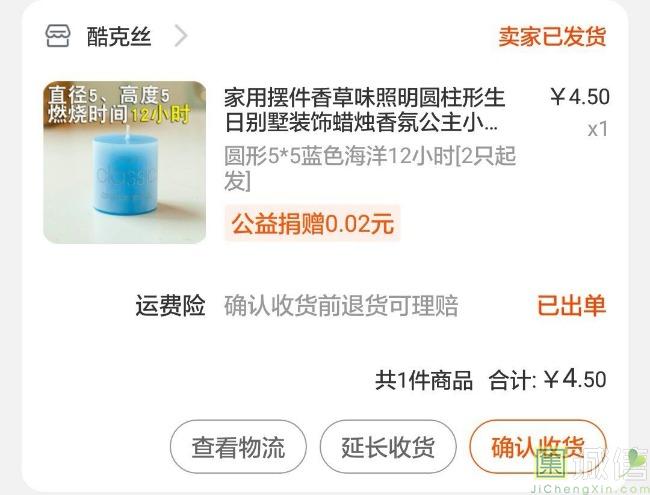Tap the 共1件商品 item count summary
650x495 pixels.
coord(424,380)
